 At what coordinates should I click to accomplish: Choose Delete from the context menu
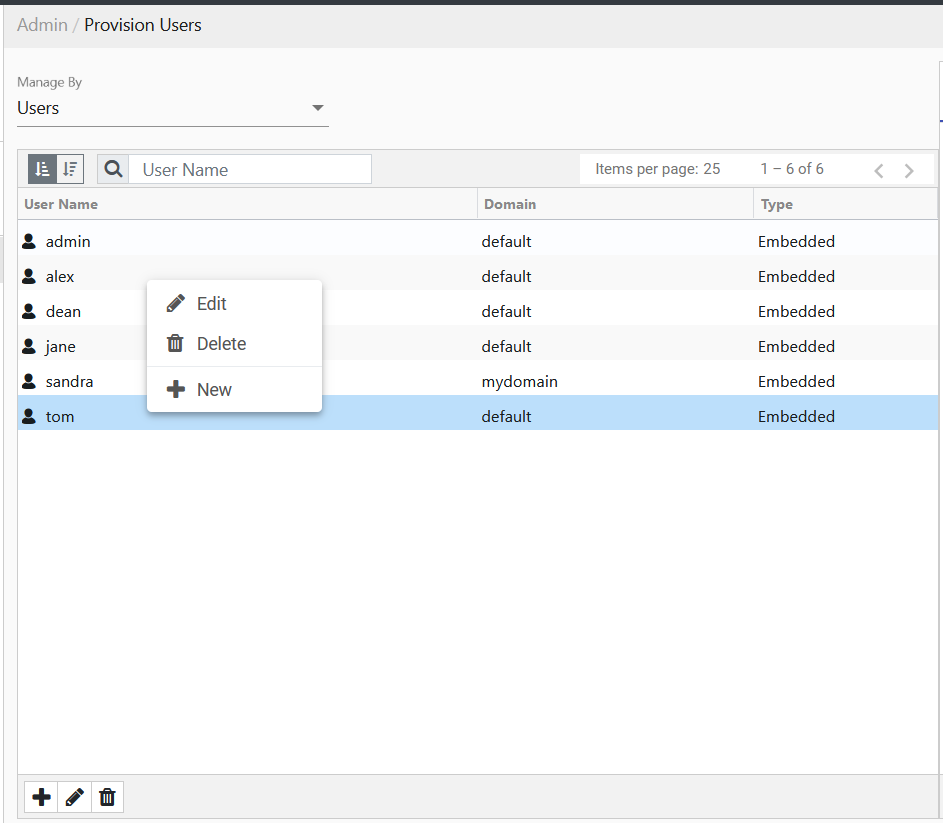235,344
